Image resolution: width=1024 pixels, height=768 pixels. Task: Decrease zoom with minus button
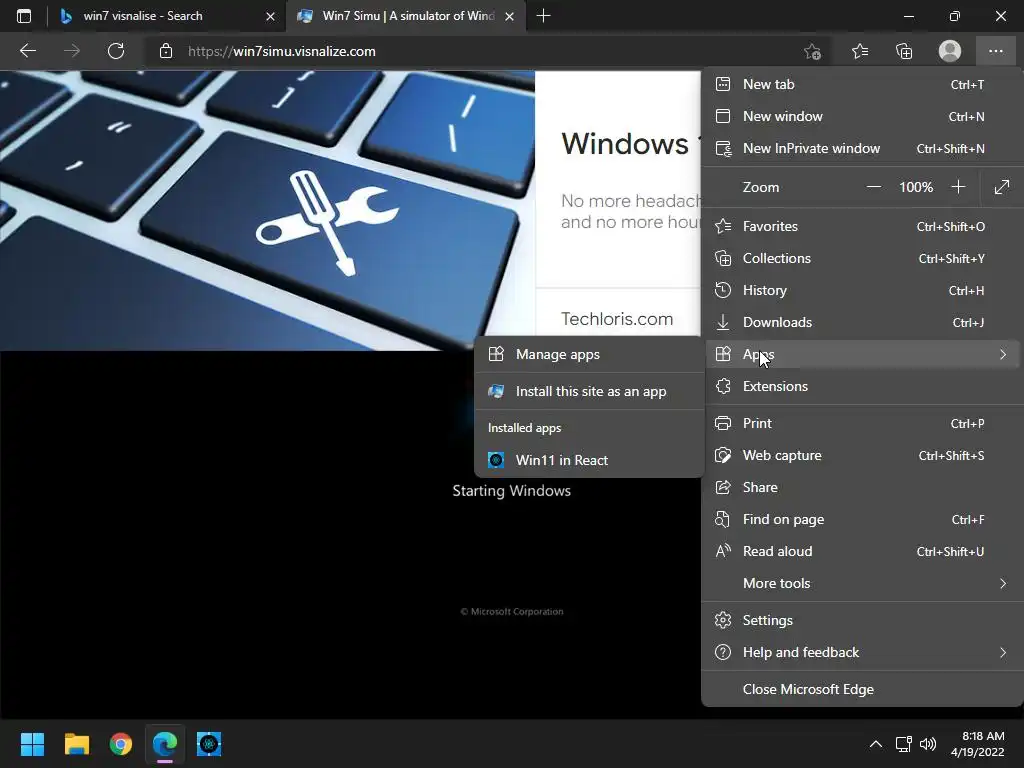click(873, 187)
